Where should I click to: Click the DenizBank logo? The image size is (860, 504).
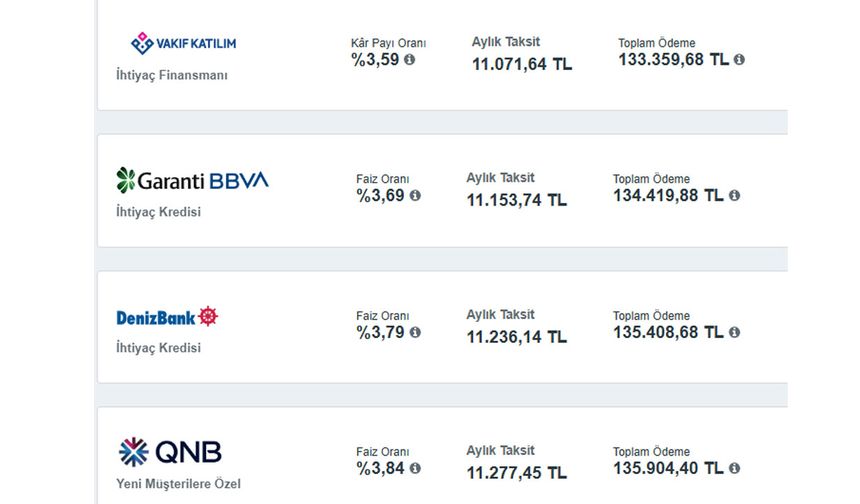[x=167, y=316]
